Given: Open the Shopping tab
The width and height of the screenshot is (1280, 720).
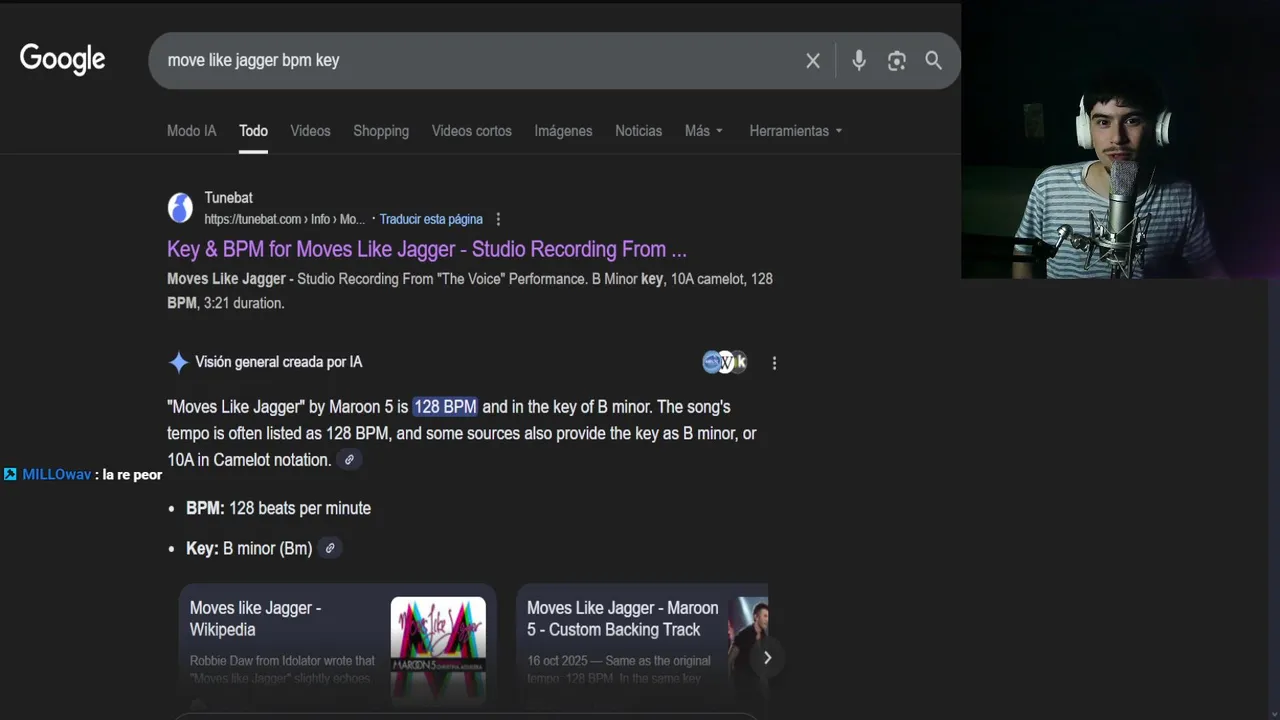Looking at the screenshot, I should [x=381, y=131].
